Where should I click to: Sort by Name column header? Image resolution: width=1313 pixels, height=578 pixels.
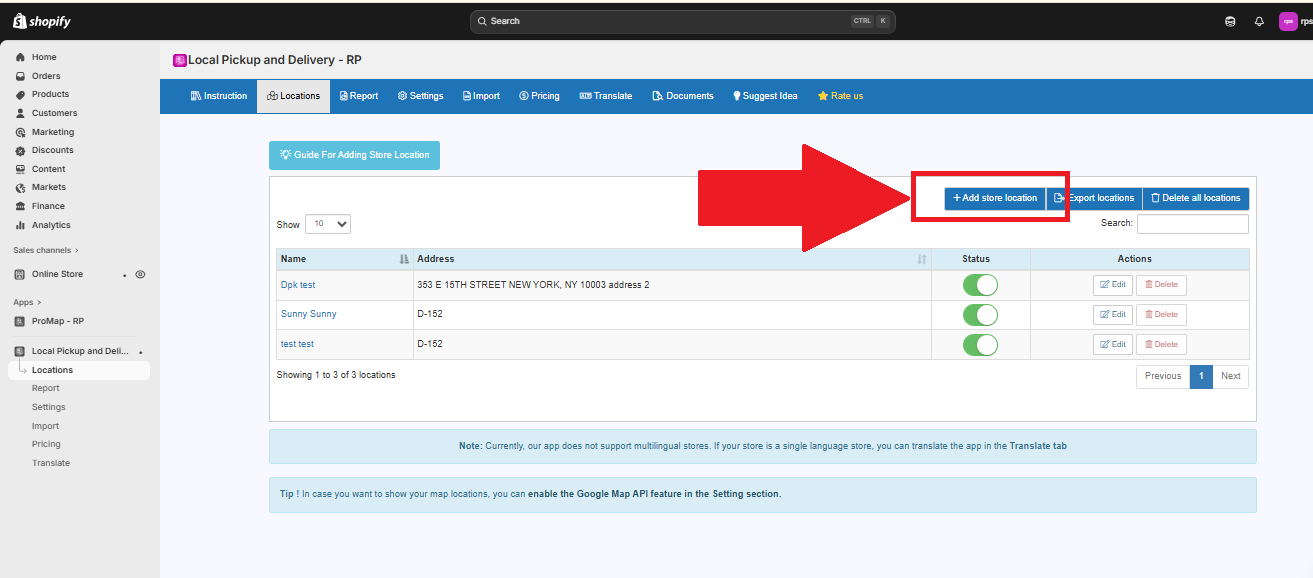345,259
